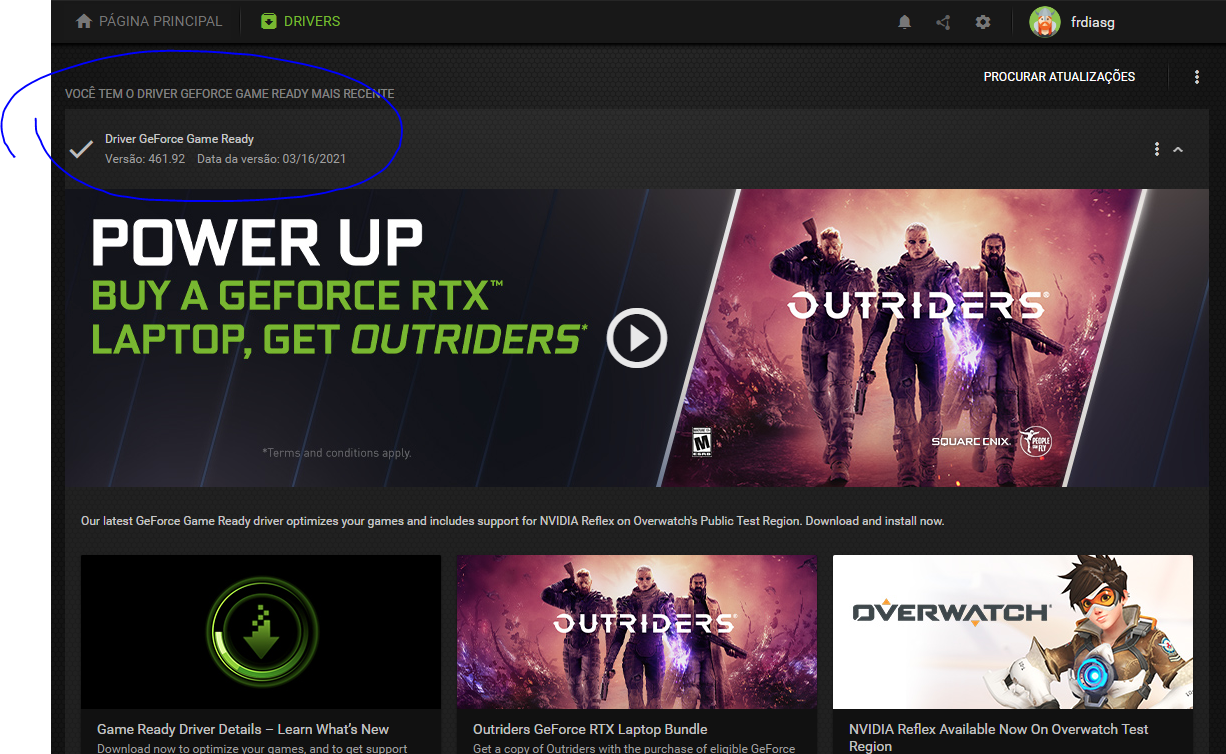This screenshot has height=754, width=1226.
Task: Click the share icon in header
Action: coord(943,22)
